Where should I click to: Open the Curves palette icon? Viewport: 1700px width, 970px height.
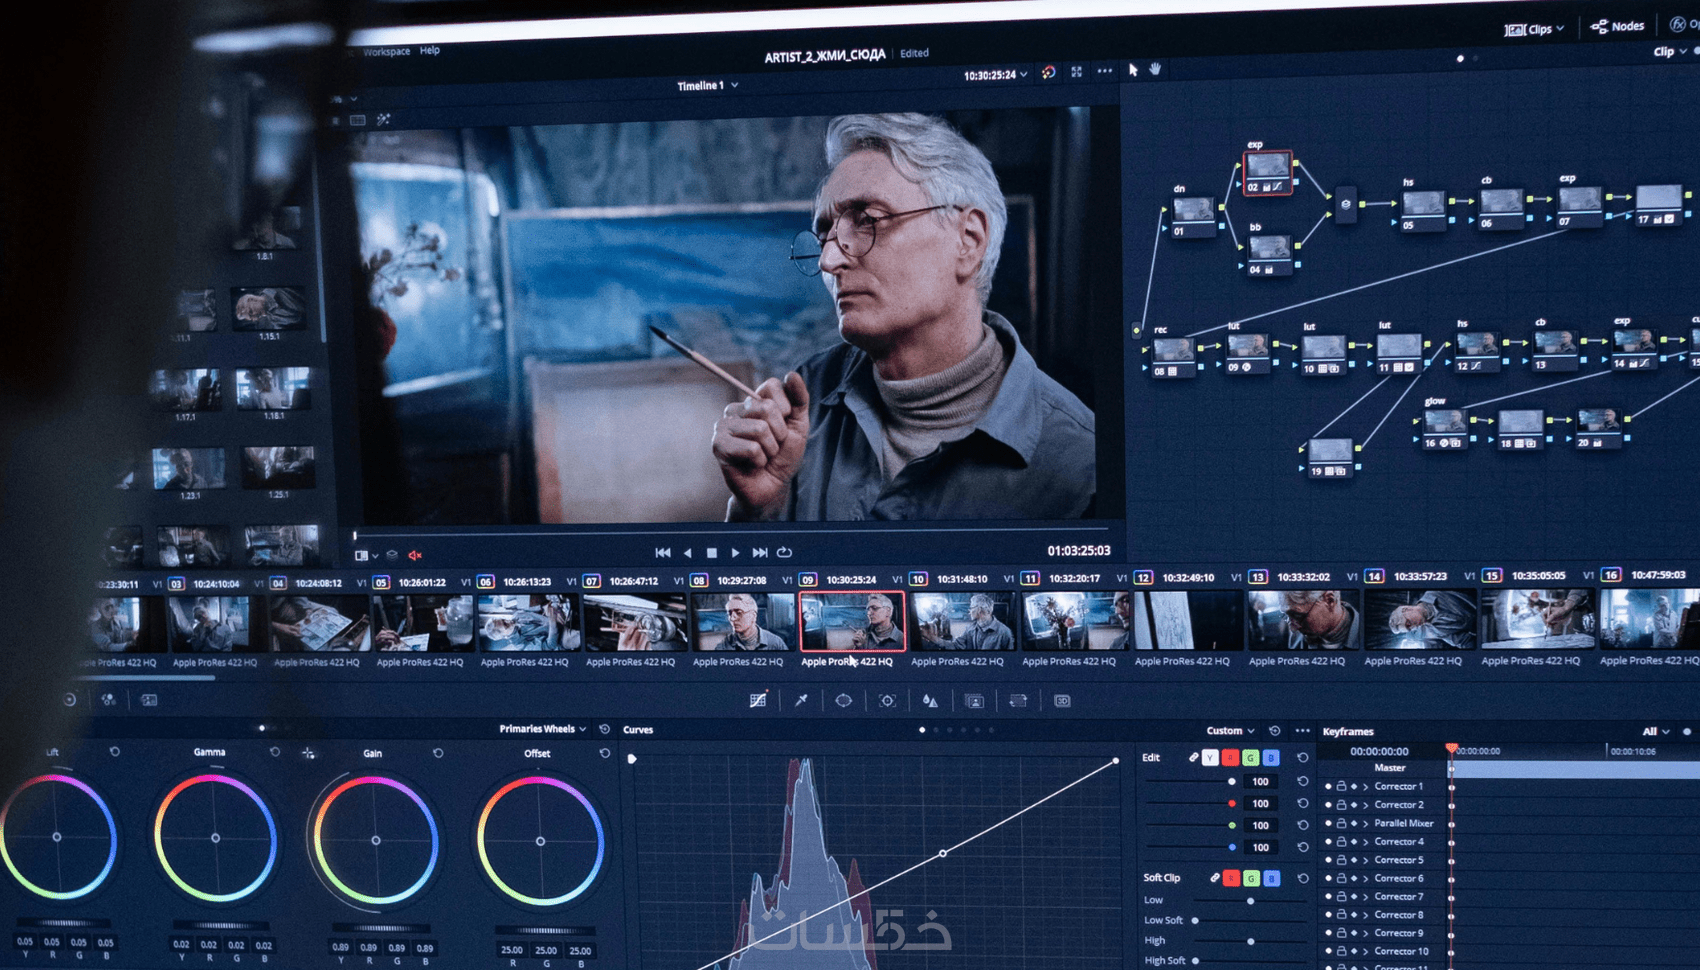[x=758, y=700]
